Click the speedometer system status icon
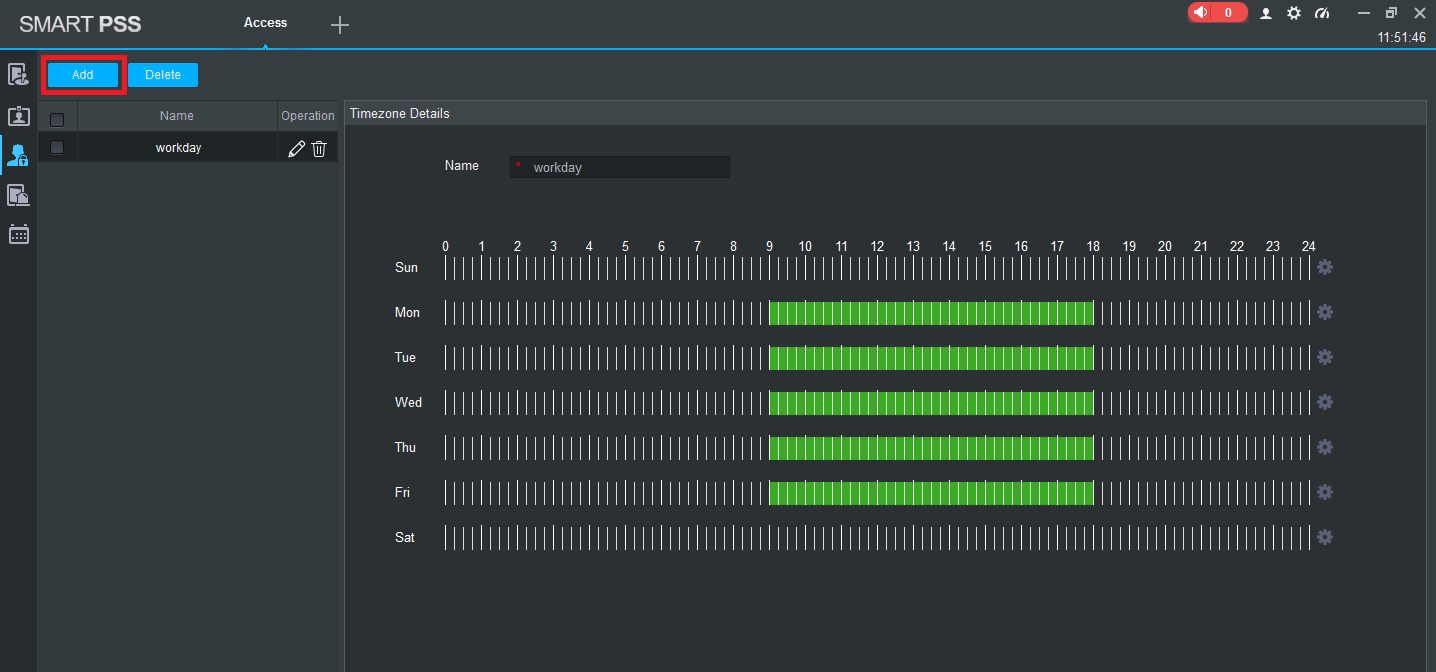The height and width of the screenshot is (672, 1436). click(x=1322, y=14)
